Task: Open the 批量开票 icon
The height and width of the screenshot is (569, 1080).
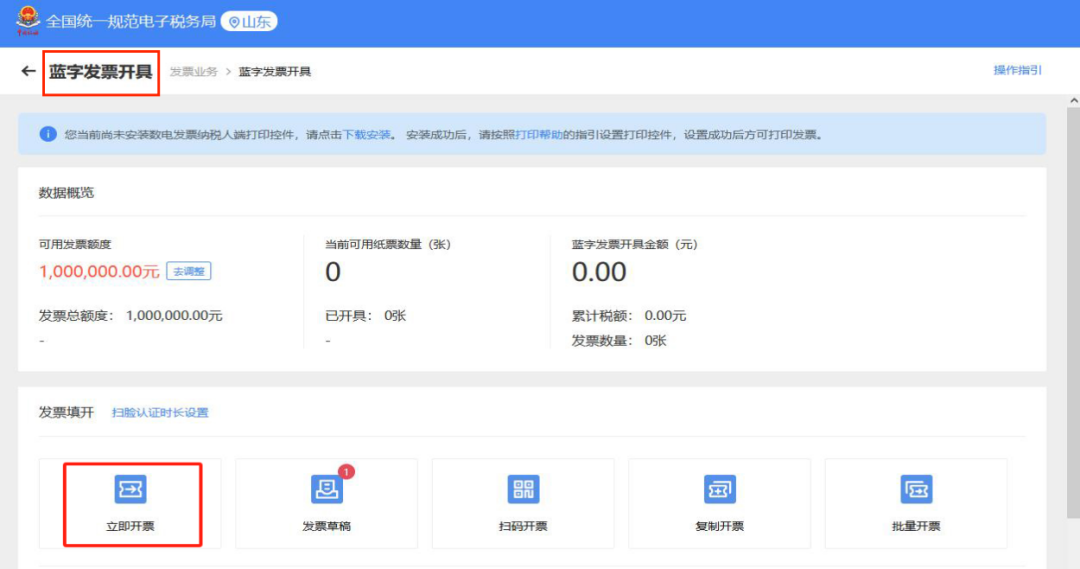Action: point(916,489)
